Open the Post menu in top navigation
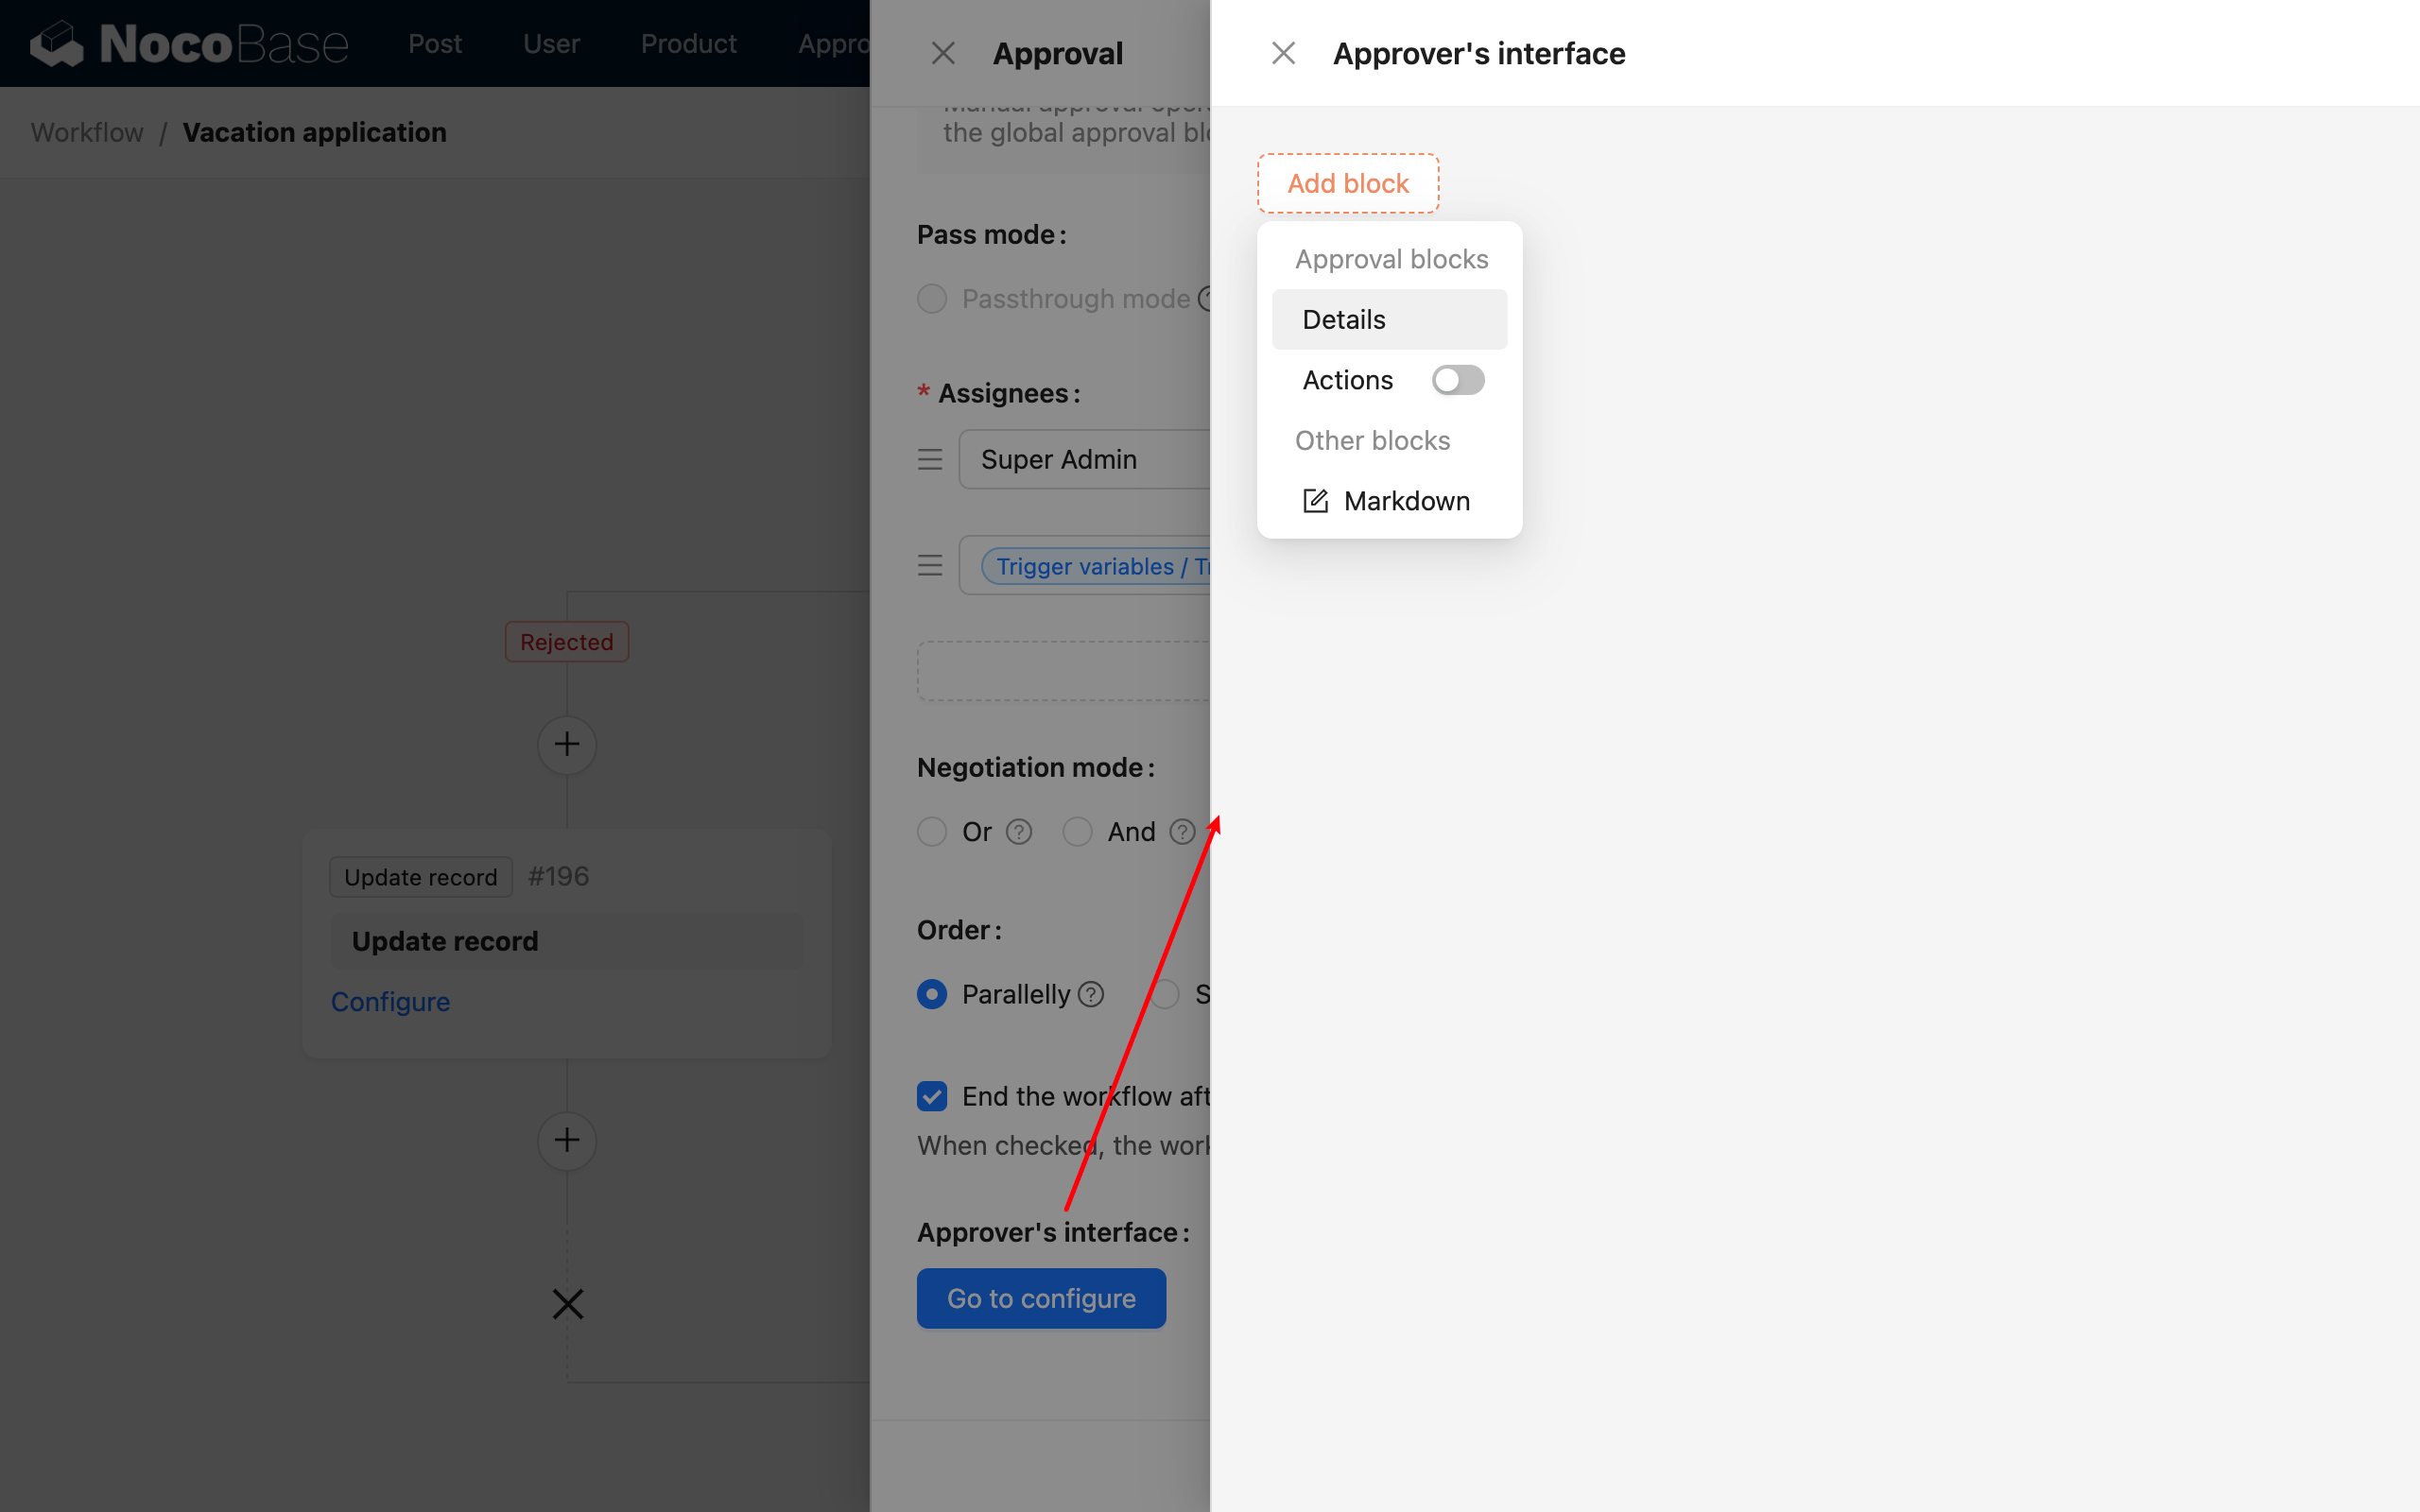2420x1512 pixels. (x=434, y=43)
